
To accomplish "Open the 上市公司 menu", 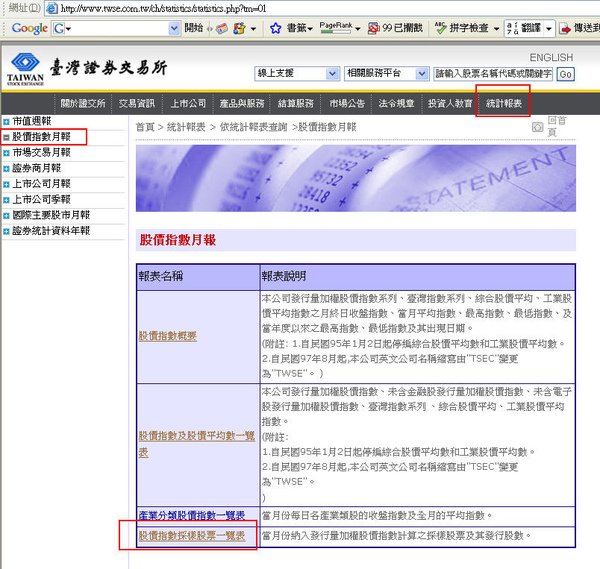I will coord(188,103).
